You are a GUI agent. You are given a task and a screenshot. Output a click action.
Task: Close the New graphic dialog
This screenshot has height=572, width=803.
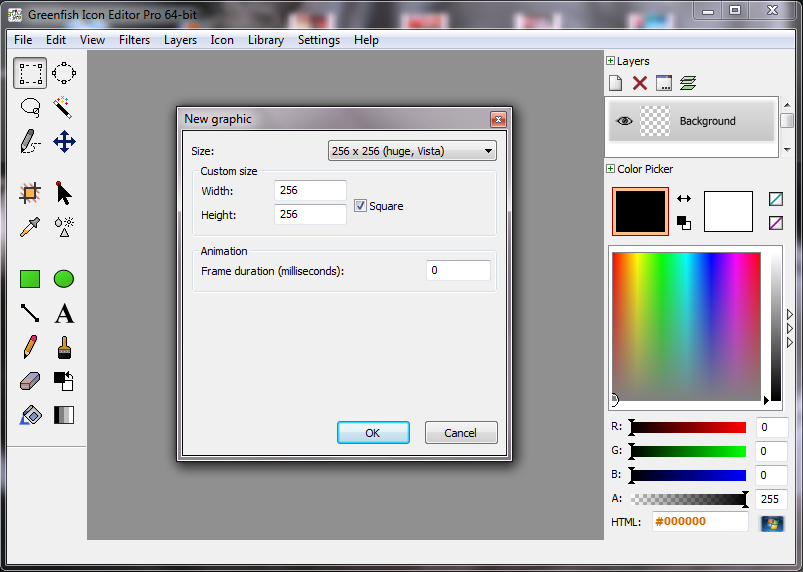(498, 119)
